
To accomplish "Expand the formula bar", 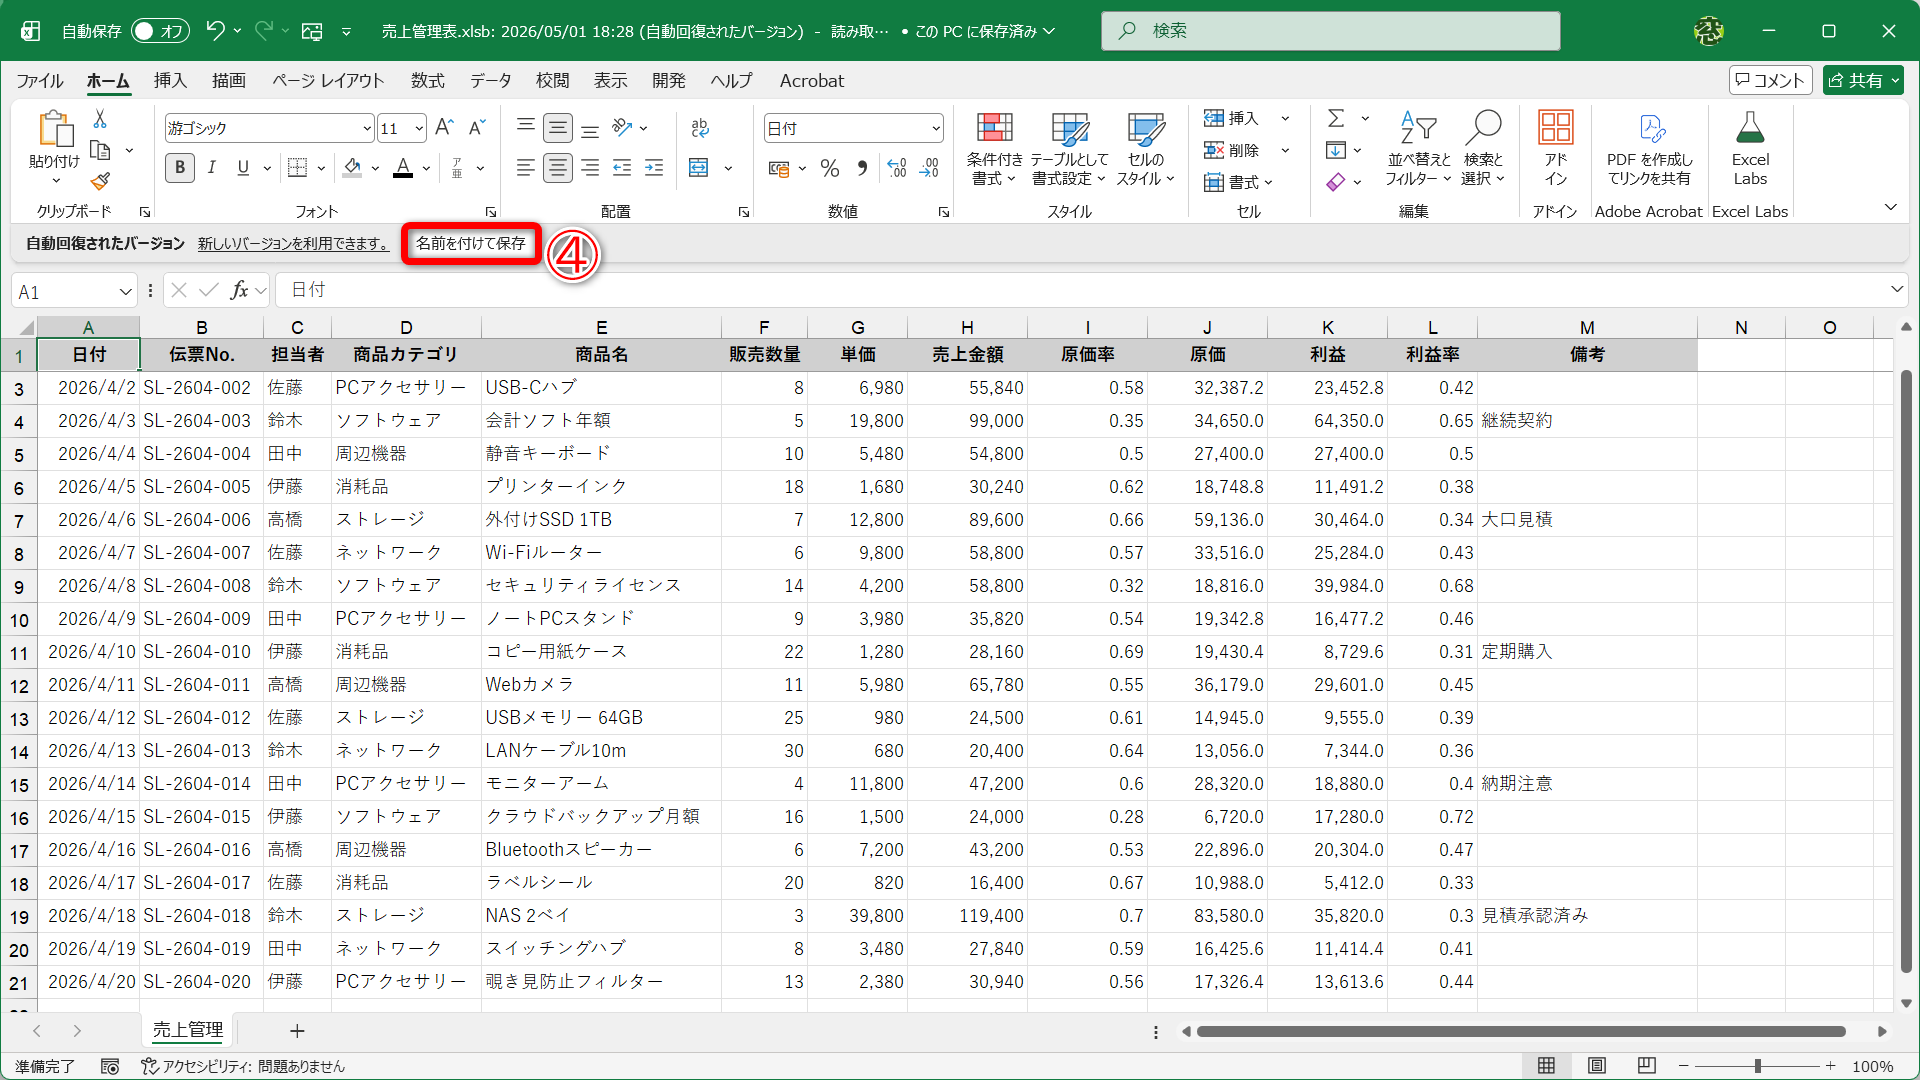I will tap(1896, 290).
